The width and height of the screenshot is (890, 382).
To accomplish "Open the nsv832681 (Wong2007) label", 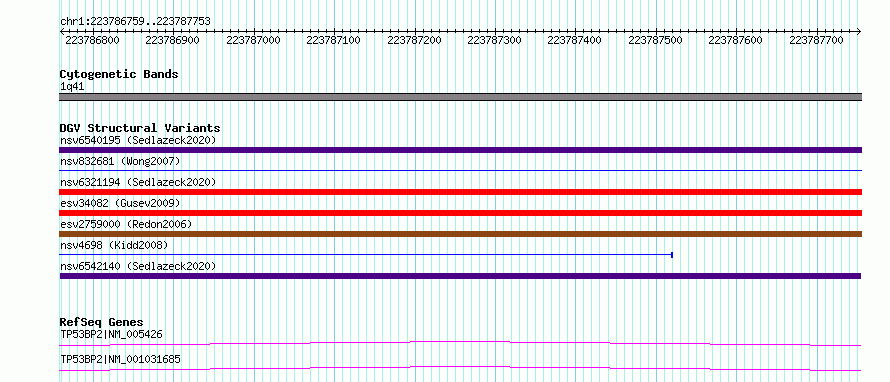I will pos(120,161).
